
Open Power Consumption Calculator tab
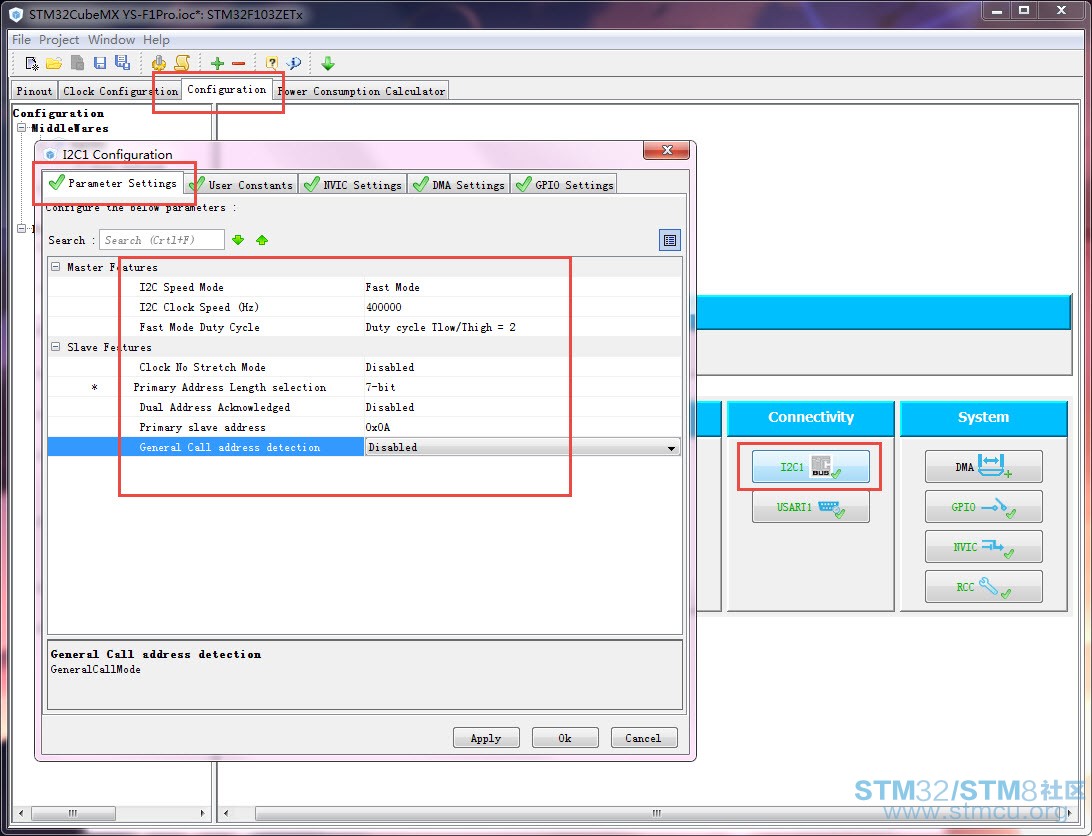pos(360,91)
